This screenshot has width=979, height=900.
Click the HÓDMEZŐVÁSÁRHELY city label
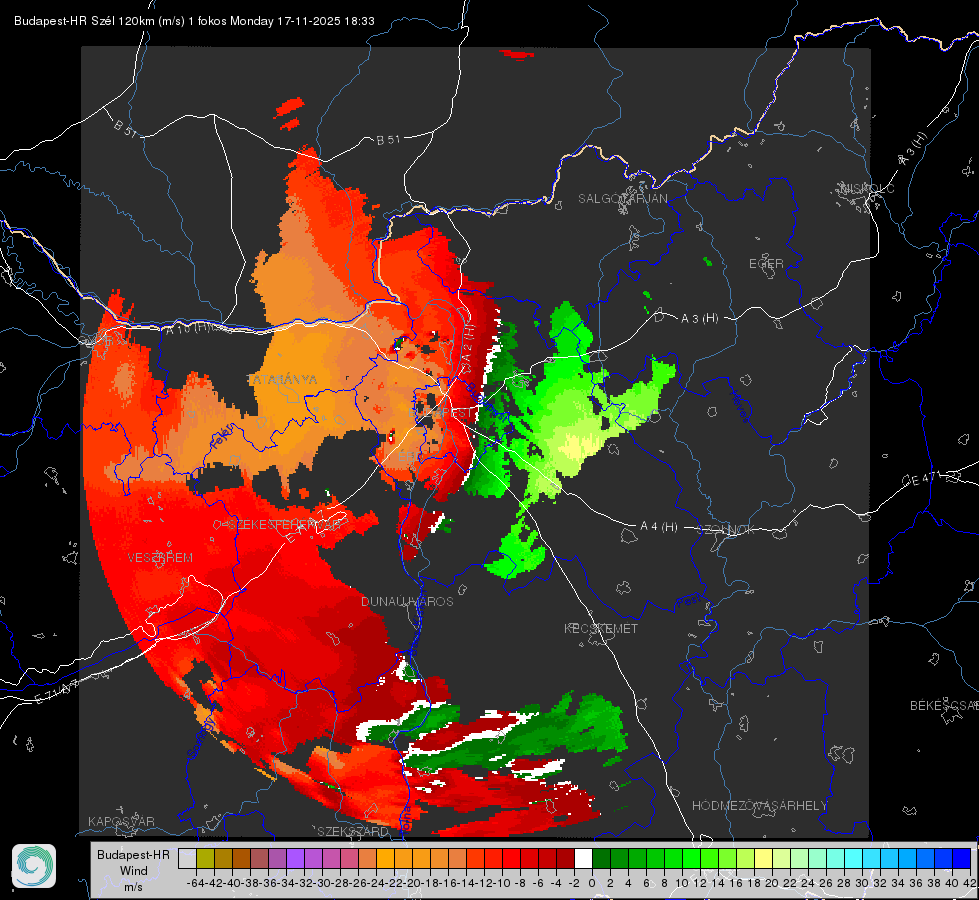click(x=759, y=806)
